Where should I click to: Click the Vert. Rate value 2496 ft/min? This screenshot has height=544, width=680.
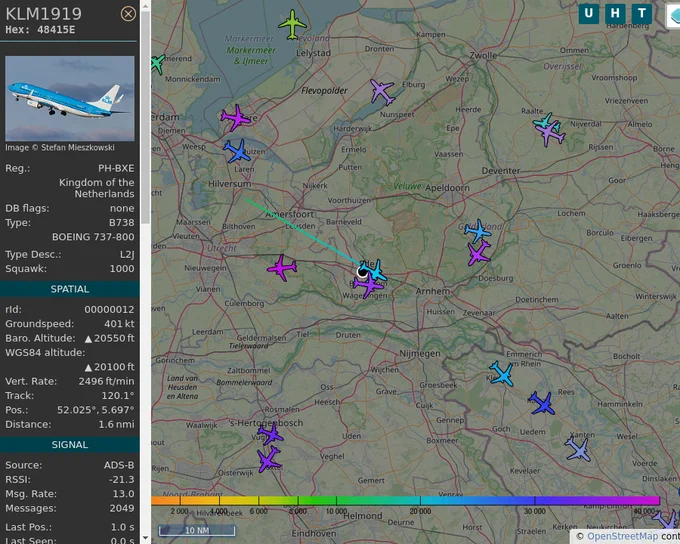[x=106, y=381]
